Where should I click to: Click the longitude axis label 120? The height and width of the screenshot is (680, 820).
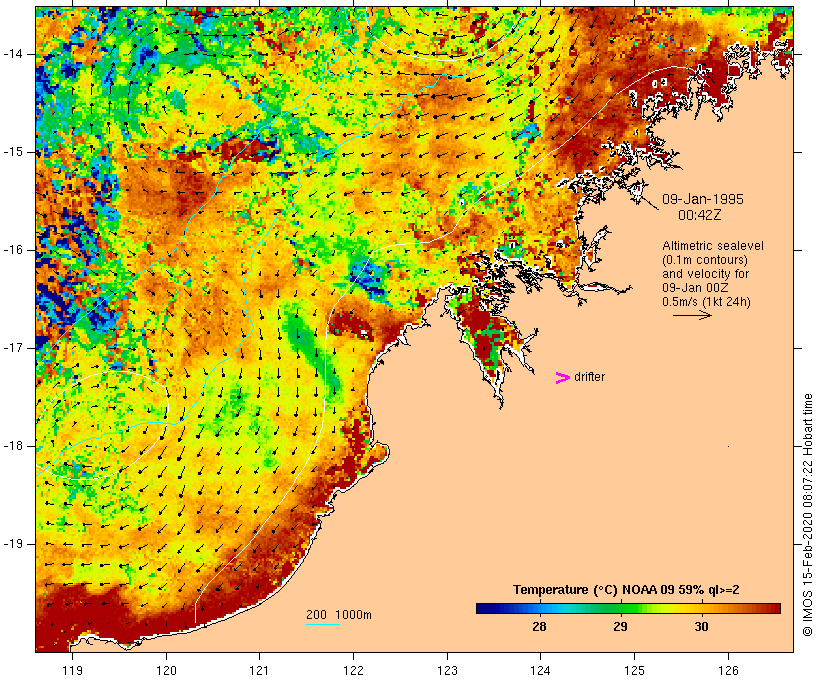pyautogui.click(x=166, y=670)
